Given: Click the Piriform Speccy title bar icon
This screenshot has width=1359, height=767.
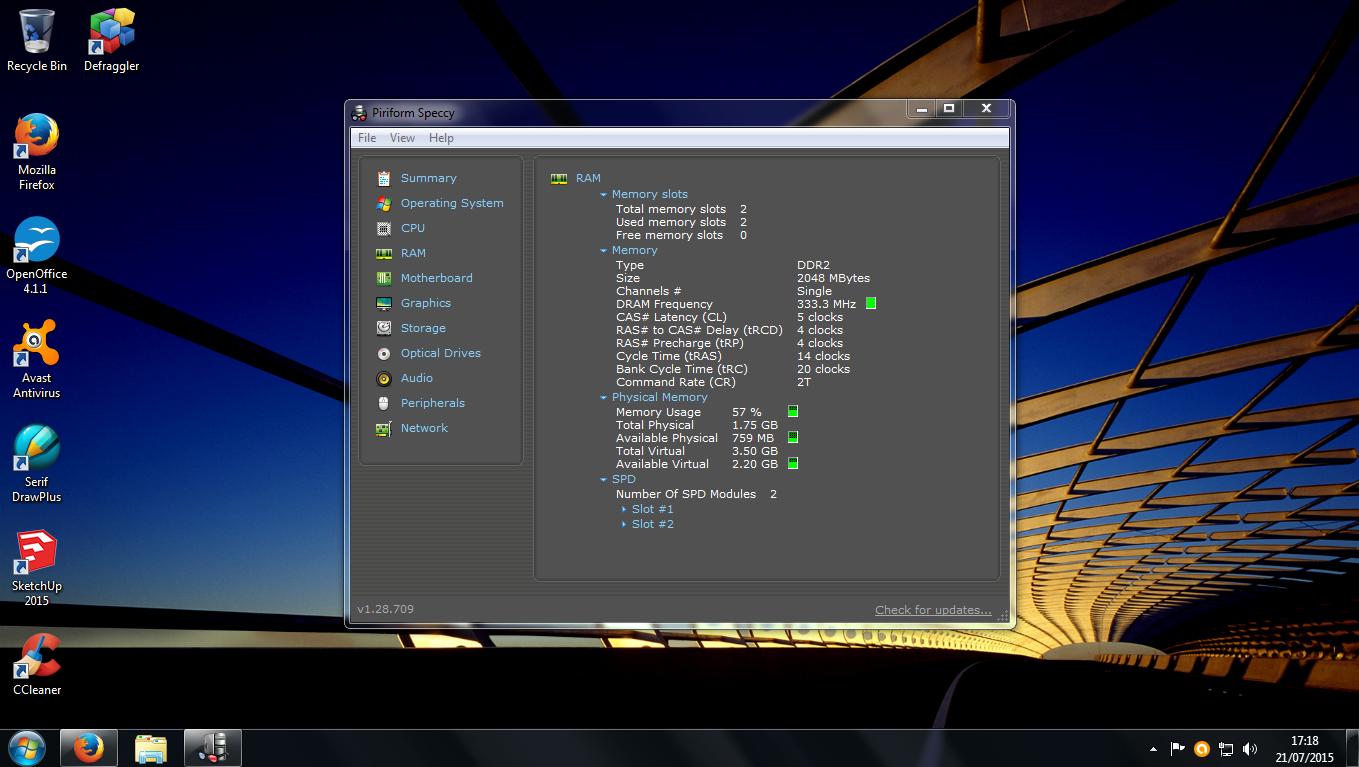Looking at the screenshot, I should [x=360, y=113].
